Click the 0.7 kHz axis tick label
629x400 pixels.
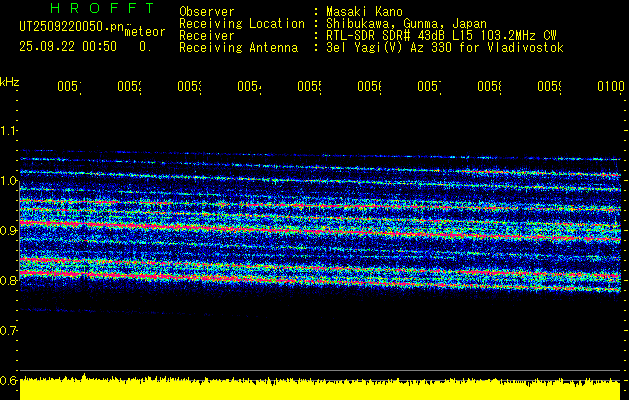(8, 330)
